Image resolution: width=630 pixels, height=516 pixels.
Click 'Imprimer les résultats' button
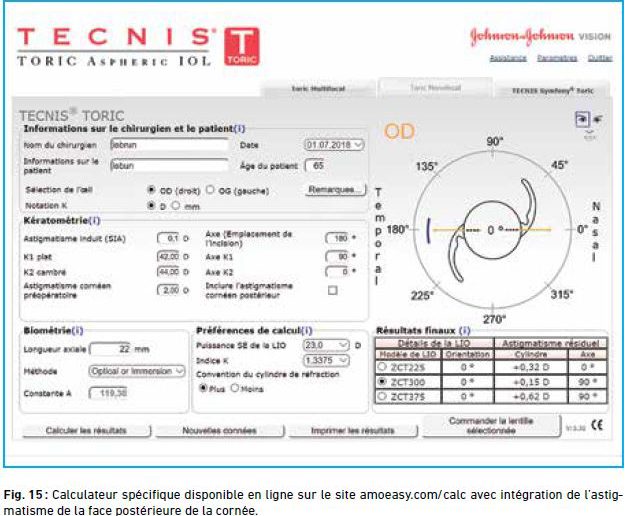[353, 431]
